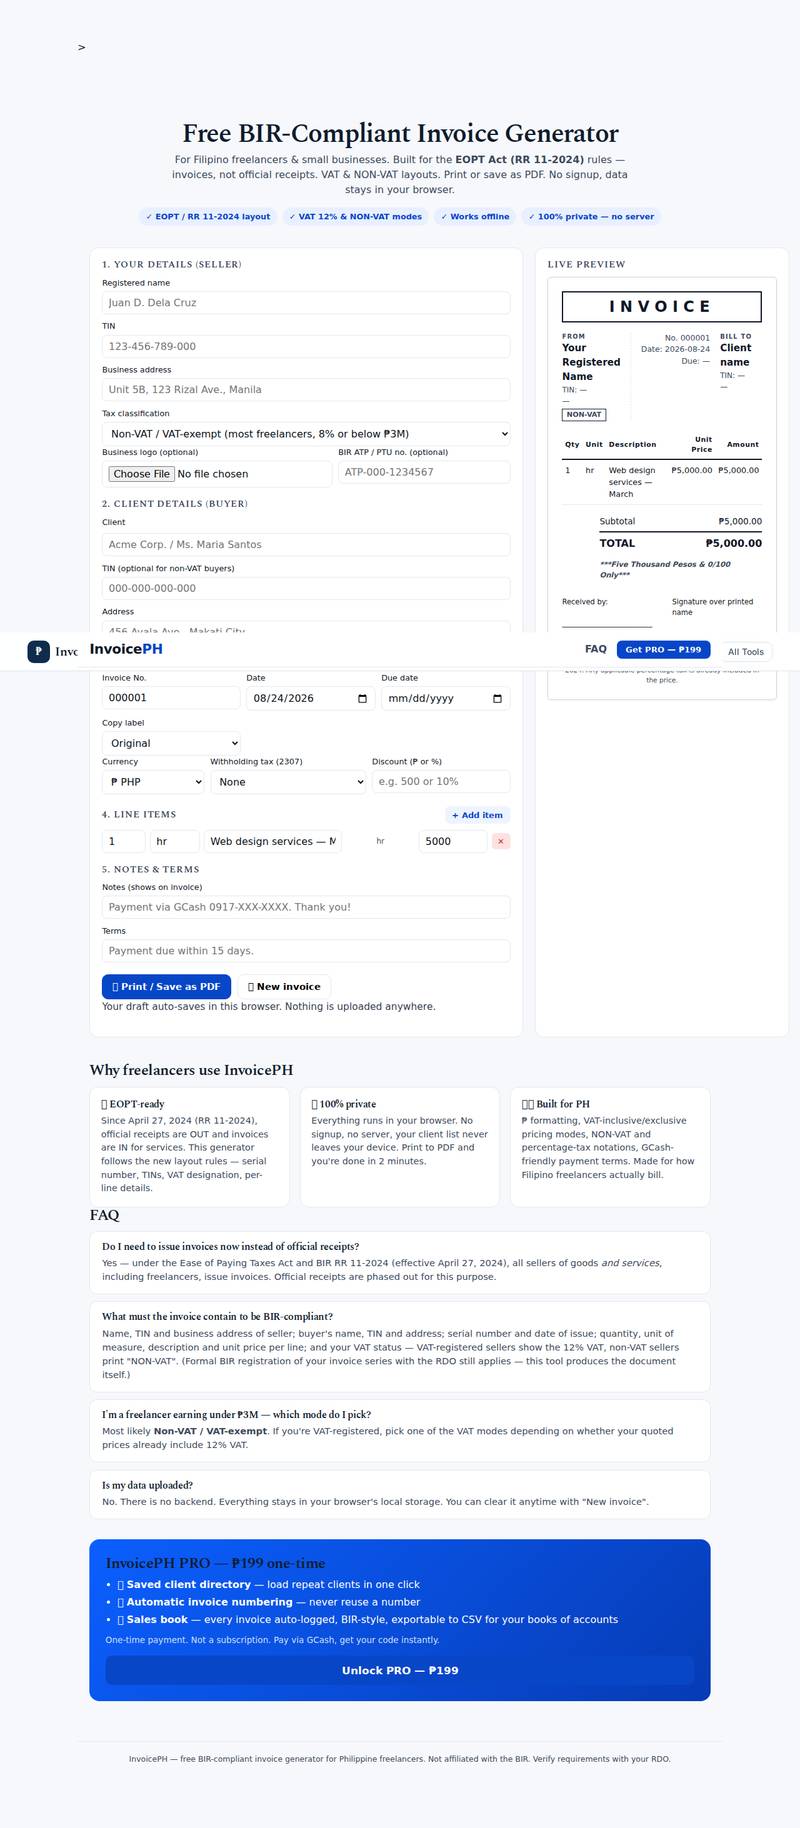The image size is (800, 1828).
Task: Click the line item description field
Action: [273, 841]
